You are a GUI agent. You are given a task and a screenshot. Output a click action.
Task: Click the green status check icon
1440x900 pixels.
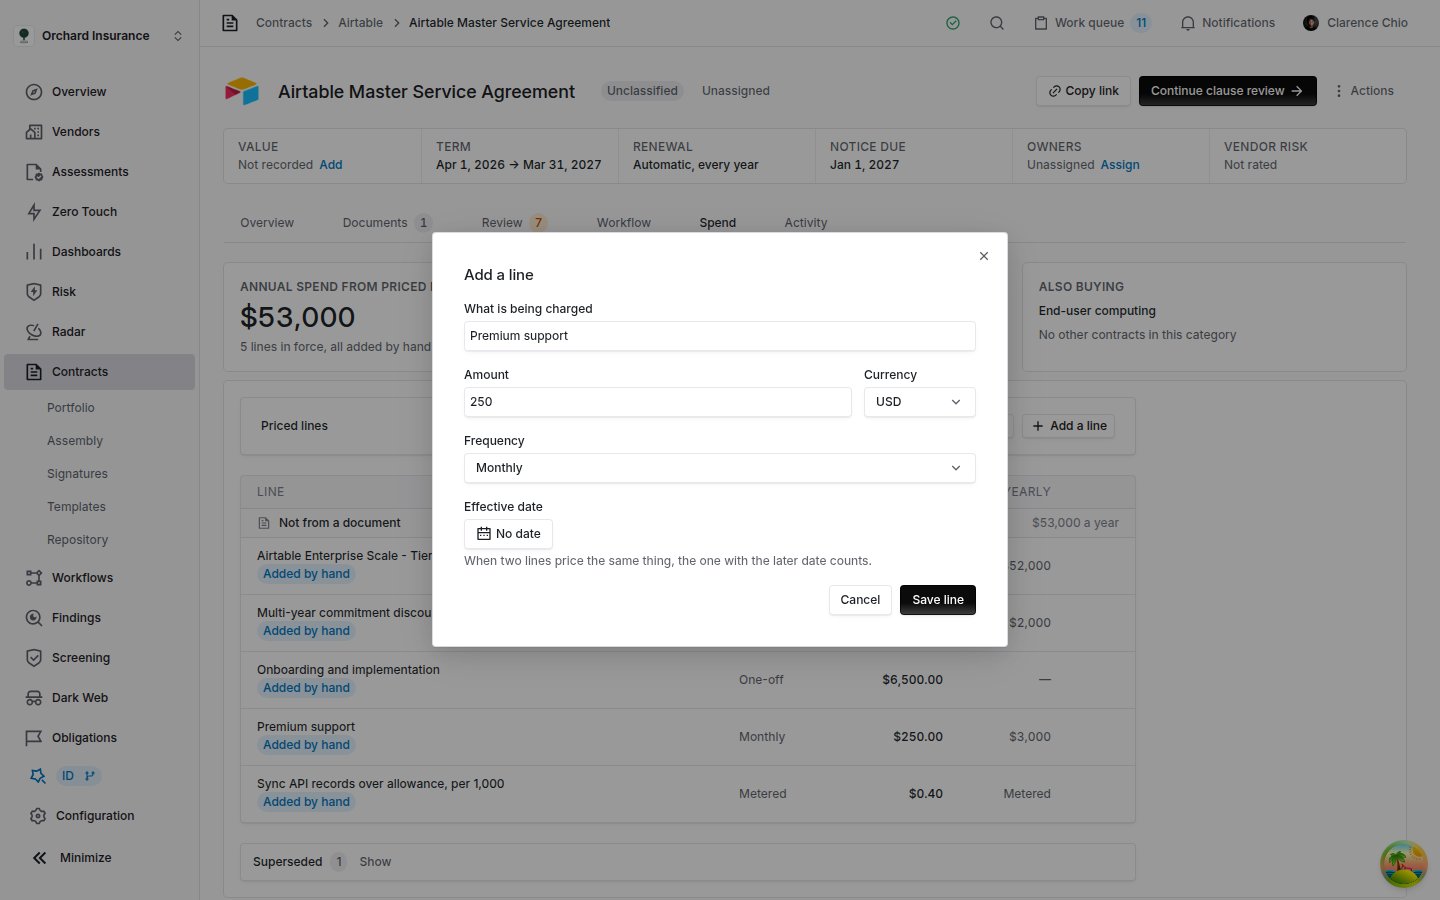tap(953, 23)
